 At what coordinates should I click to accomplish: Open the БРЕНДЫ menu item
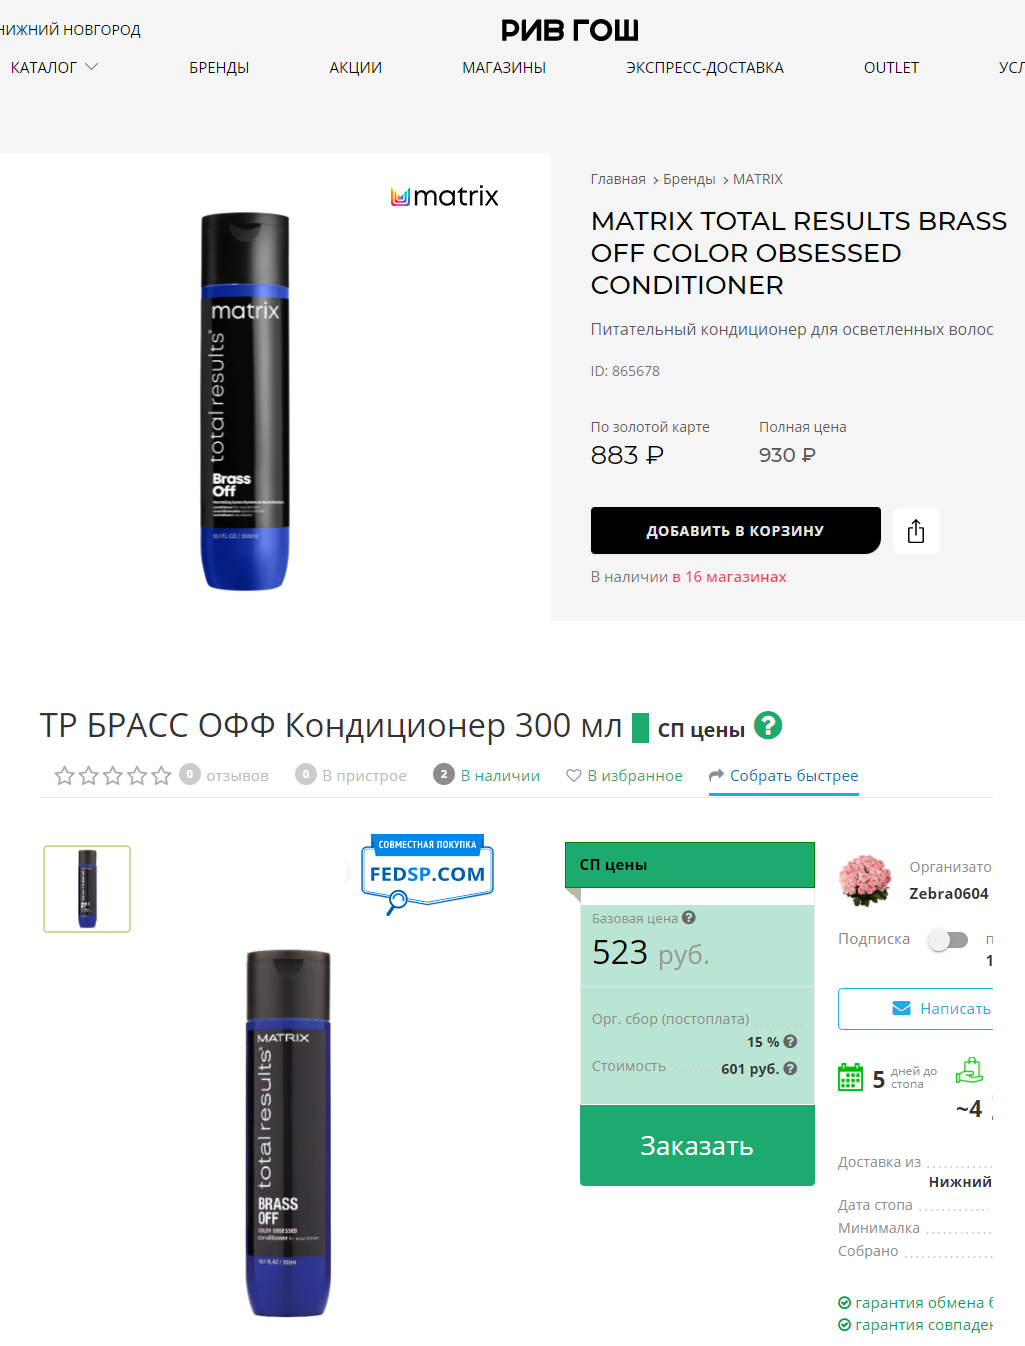coord(219,67)
